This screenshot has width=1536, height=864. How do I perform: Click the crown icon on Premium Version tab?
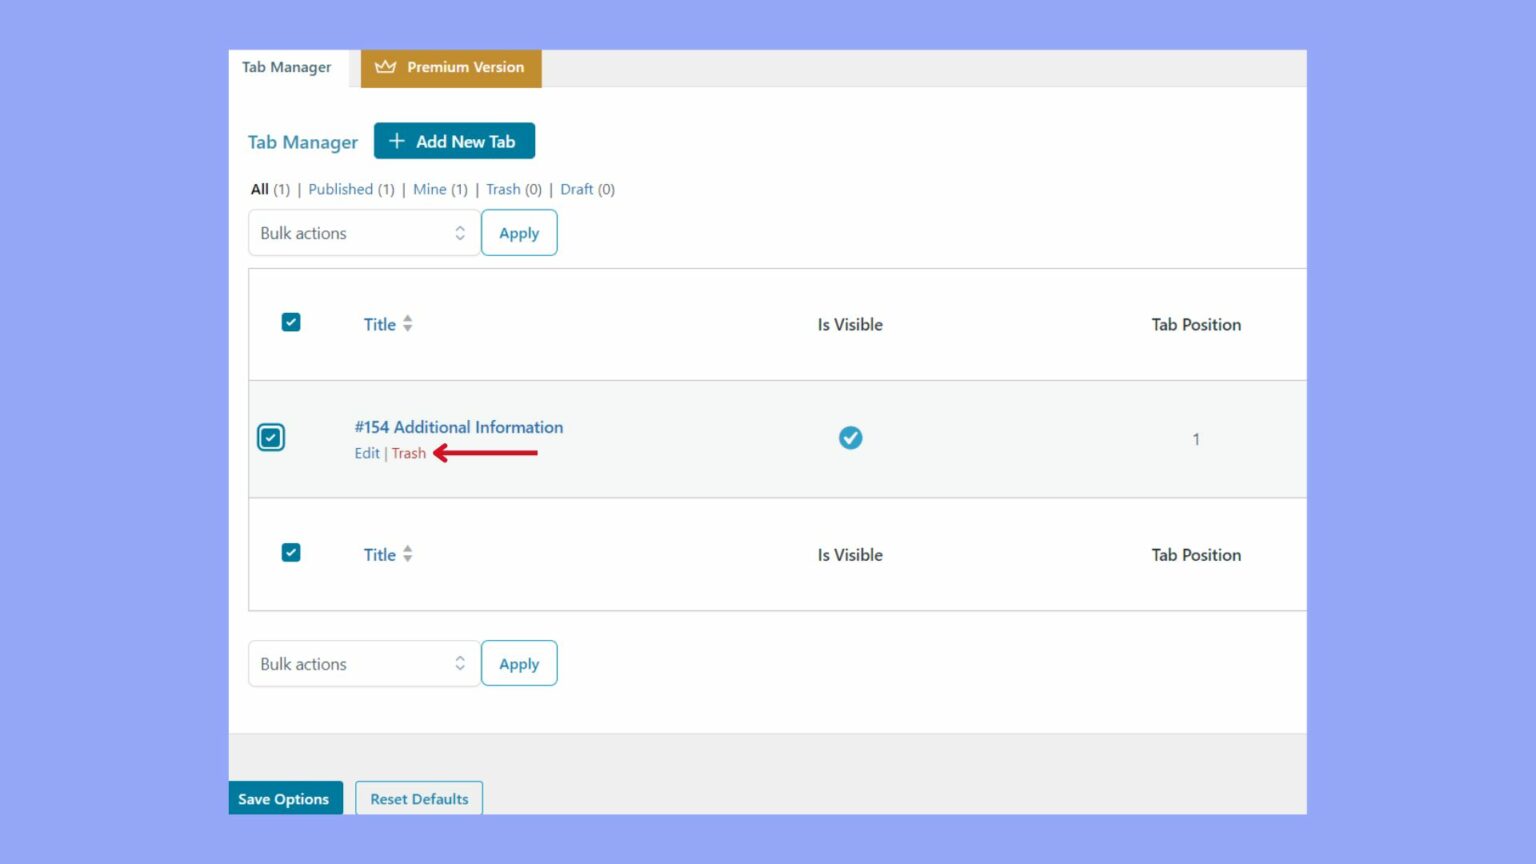point(386,67)
